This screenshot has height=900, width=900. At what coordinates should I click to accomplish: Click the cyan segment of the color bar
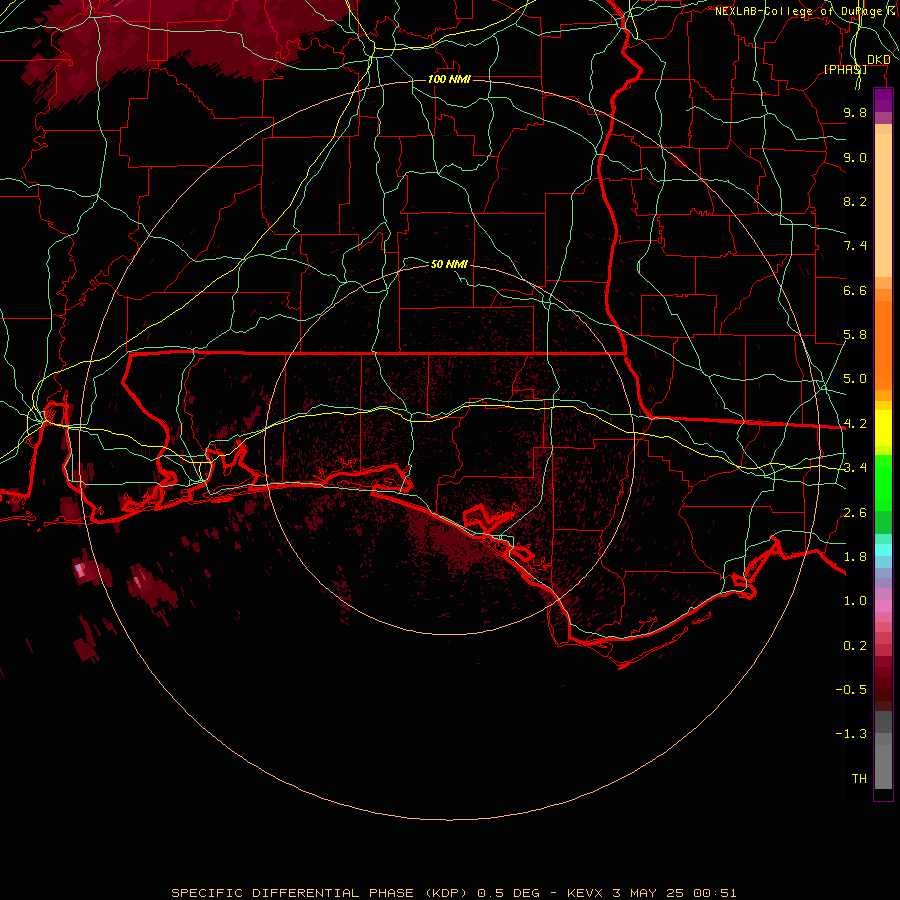[883, 550]
